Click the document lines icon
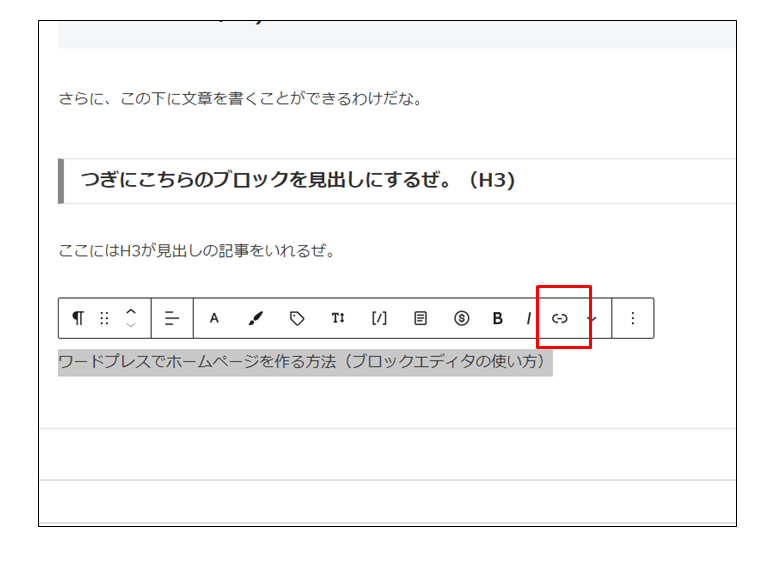Image resolution: width=781 pixels, height=562 pixels. tap(420, 318)
